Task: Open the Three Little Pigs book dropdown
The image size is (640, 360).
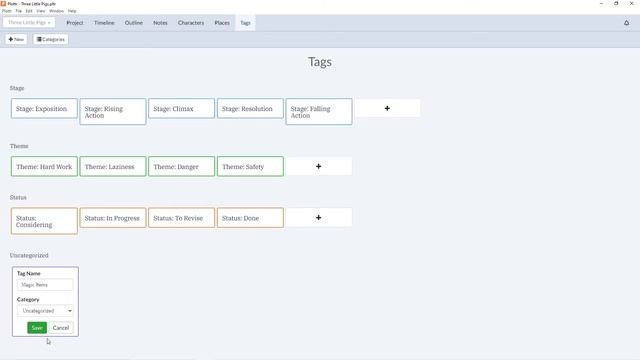Action: (29, 22)
